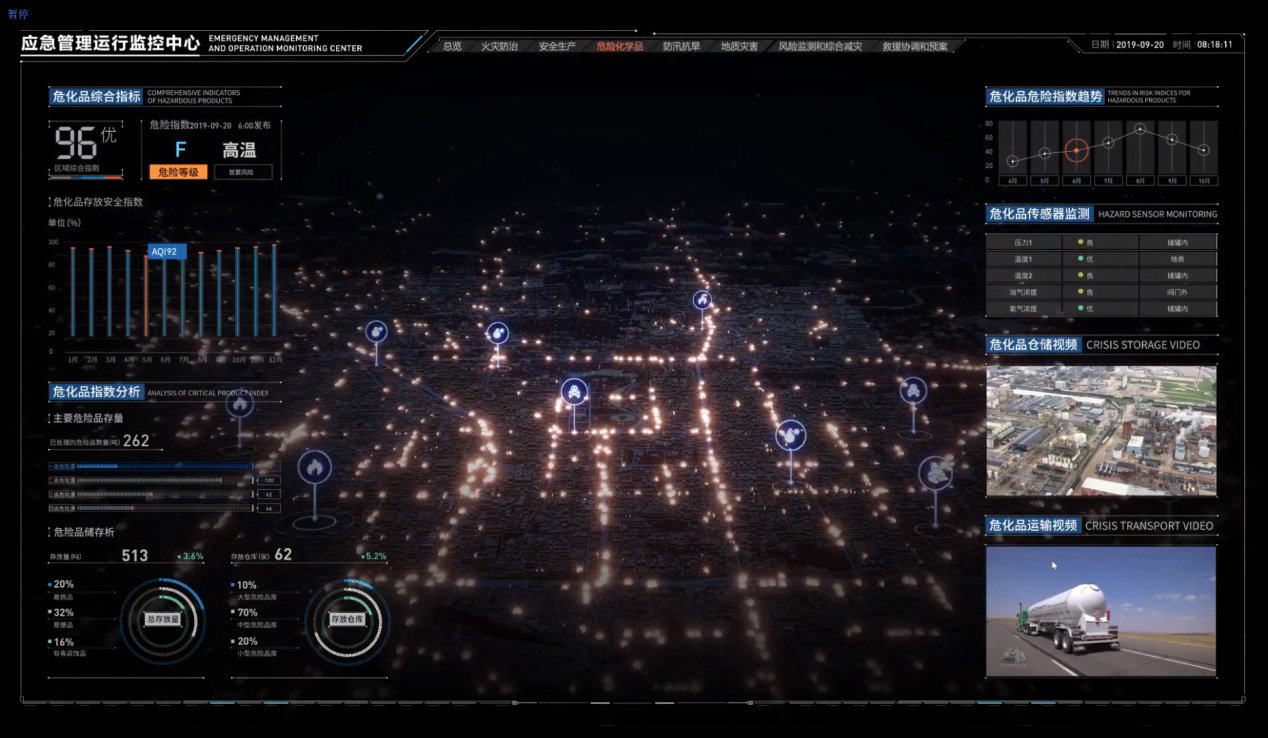Switch to the 火灾防治 tab
Viewport: 1268px width, 738px height.
pos(499,46)
